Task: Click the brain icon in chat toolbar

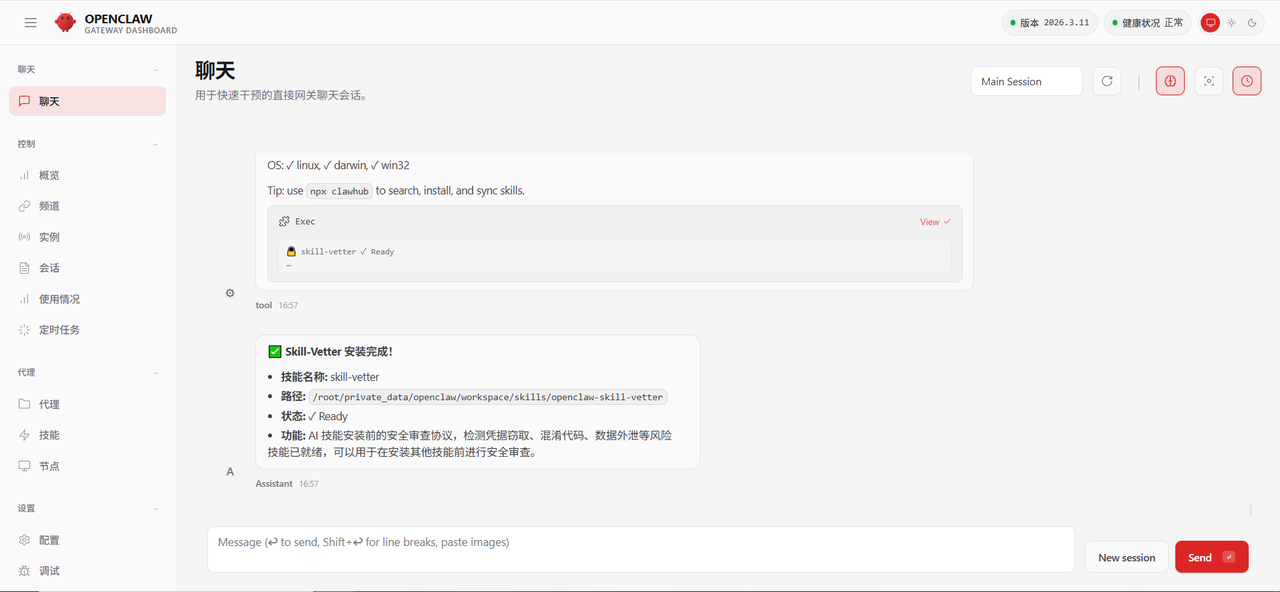Action: coord(1170,81)
